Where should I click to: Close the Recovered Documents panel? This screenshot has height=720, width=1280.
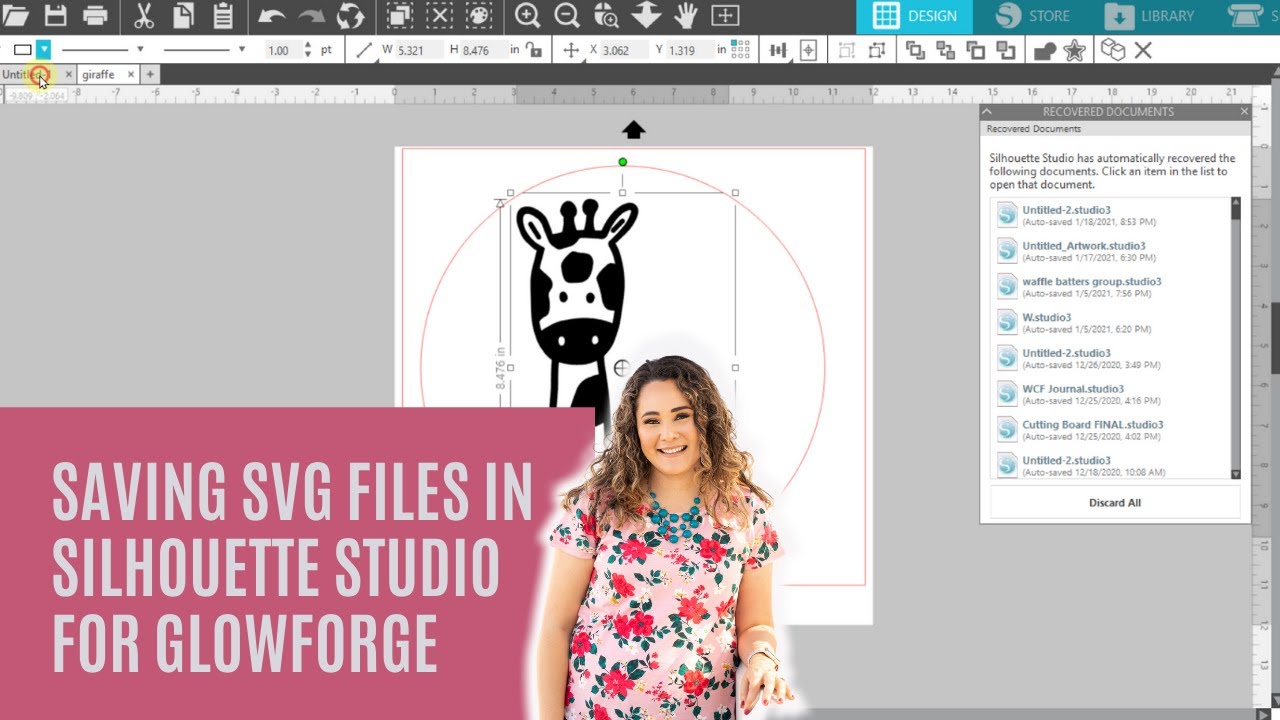pos(1244,112)
